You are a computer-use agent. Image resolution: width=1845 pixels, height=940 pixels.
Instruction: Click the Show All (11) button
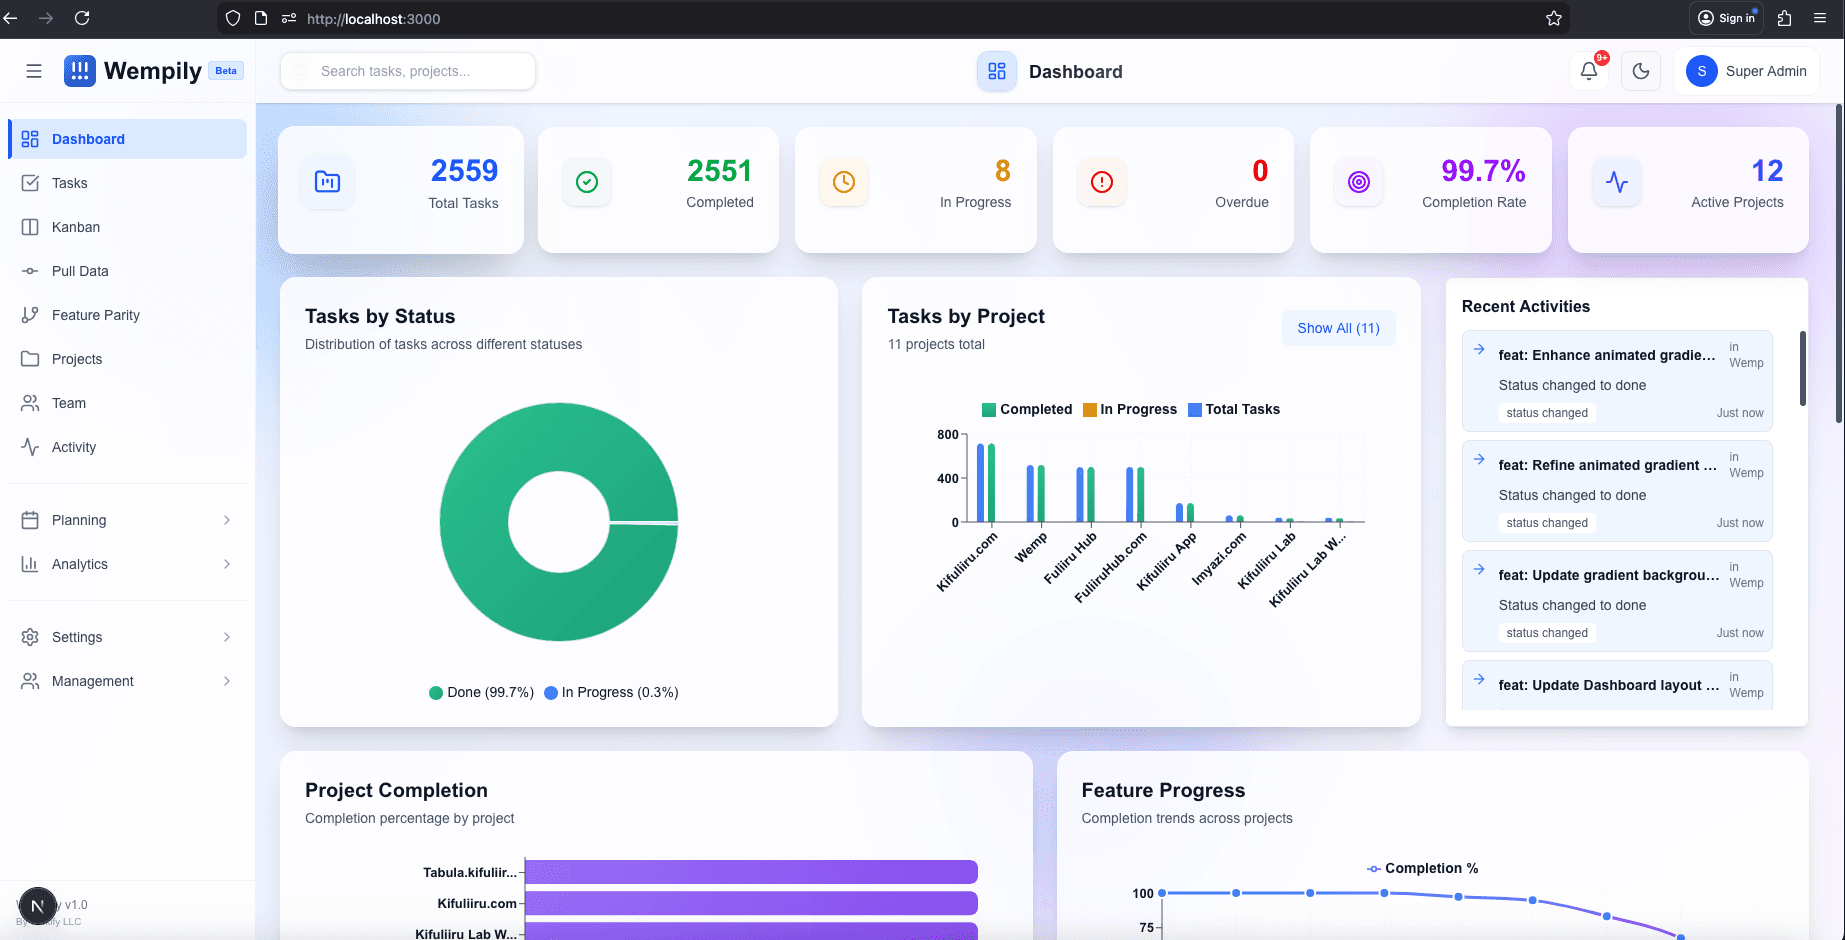(1338, 328)
